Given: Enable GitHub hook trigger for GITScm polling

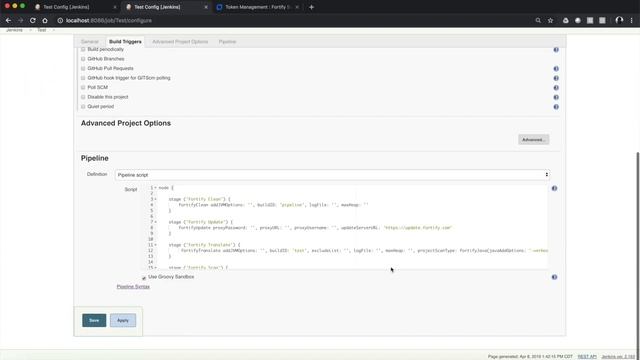Looking at the screenshot, I should tap(83, 78).
